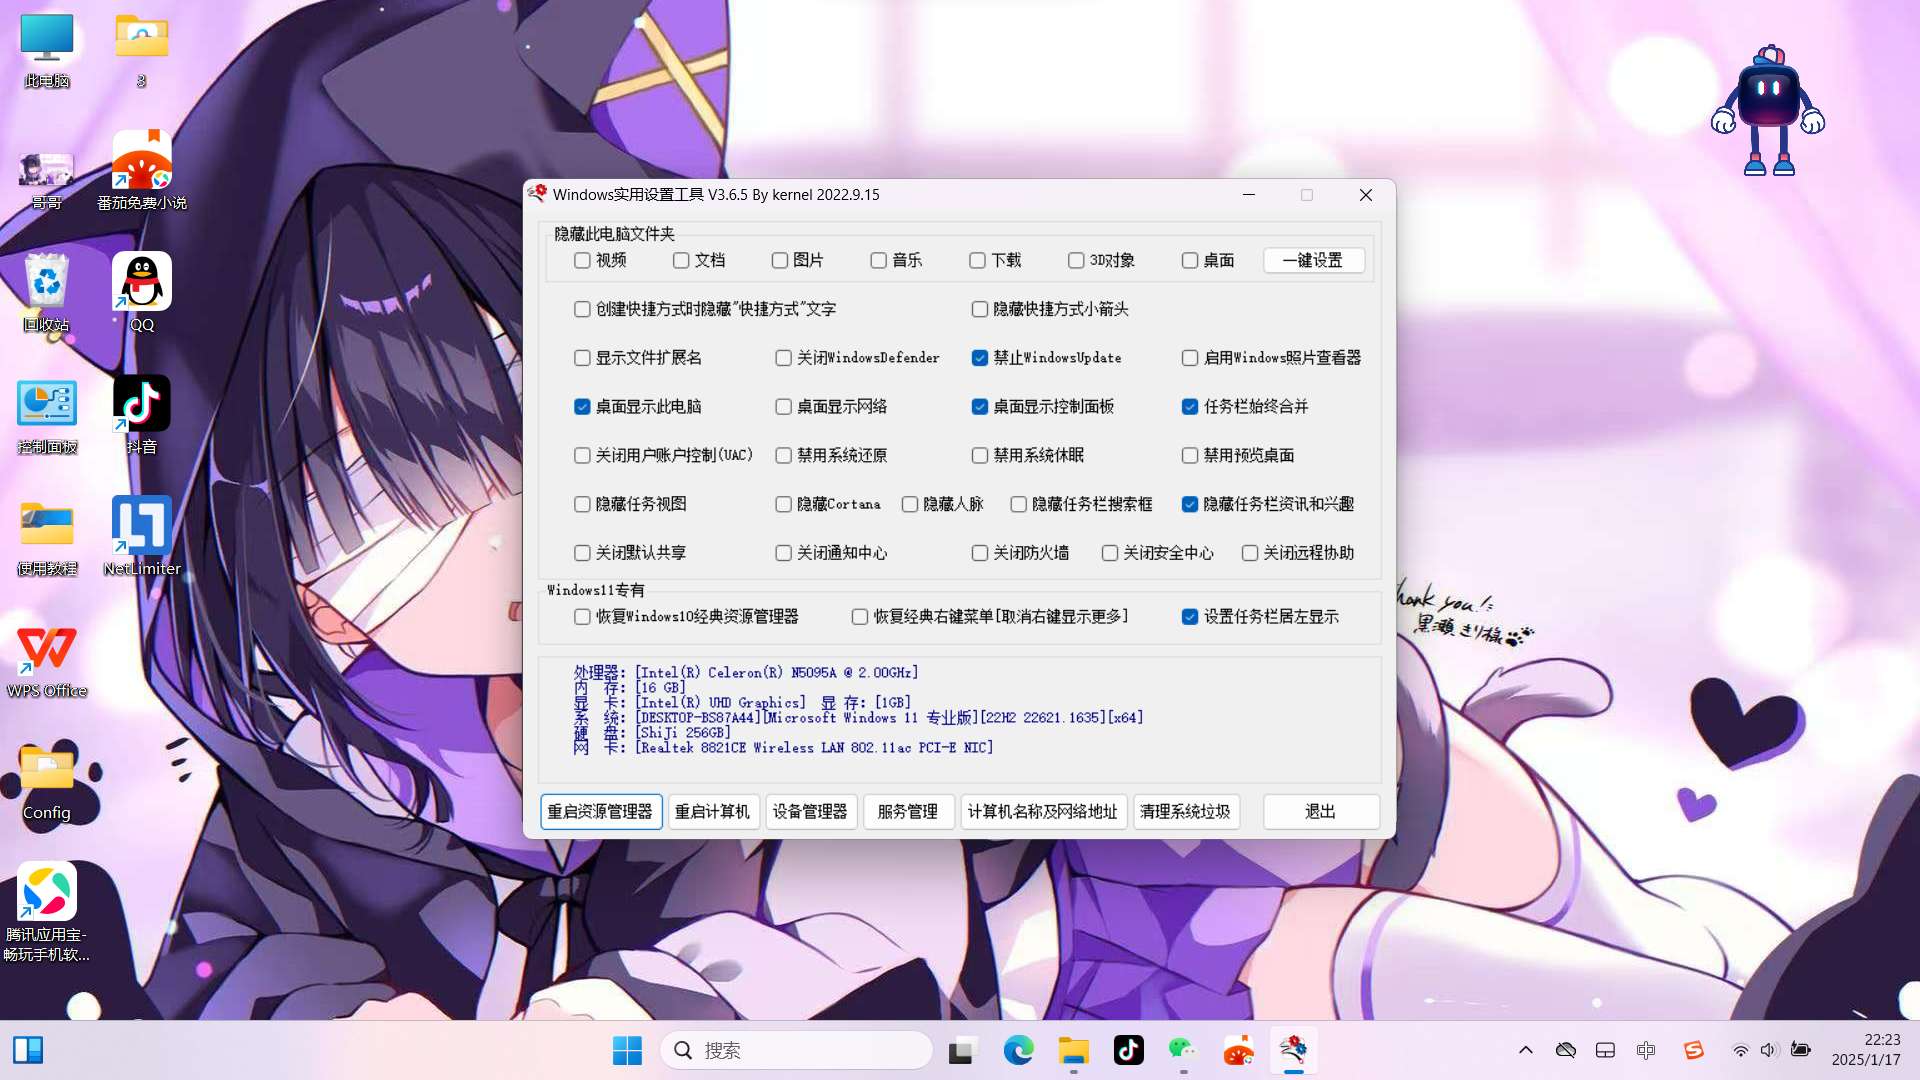The width and height of the screenshot is (1920, 1080).
Task: Click the Sogou input method tray icon
Action: [1693, 1050]
